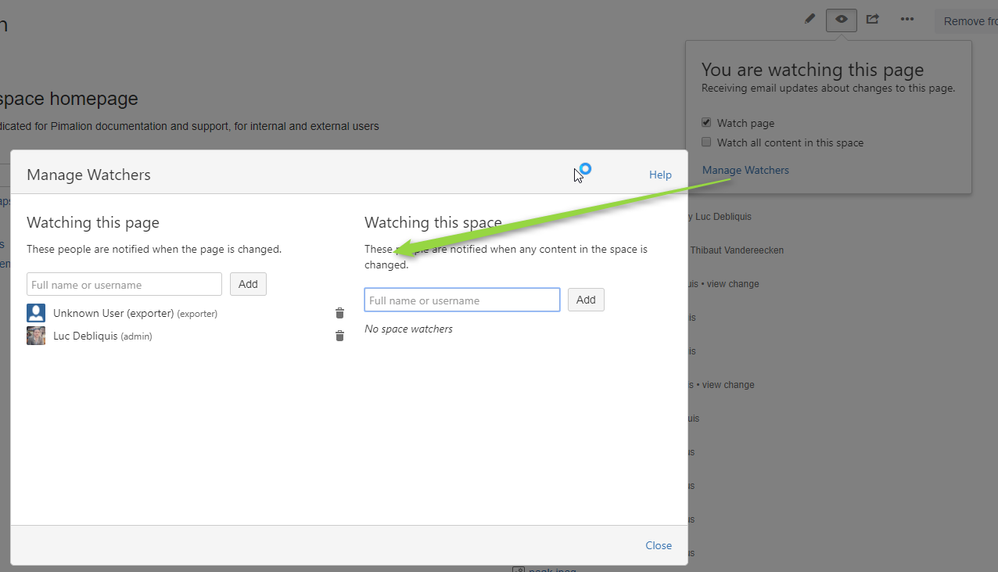
Task: Open Help link in Manage Watchers dialog
Action: click(660, 174)
